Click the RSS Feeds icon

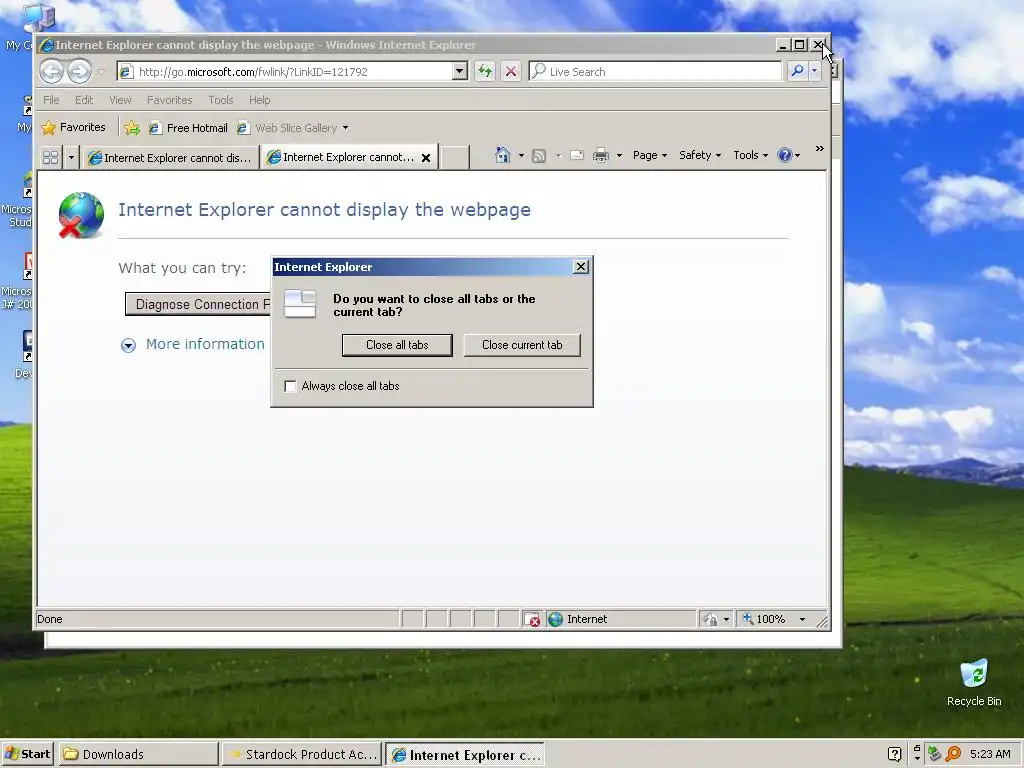coord(539,155)
